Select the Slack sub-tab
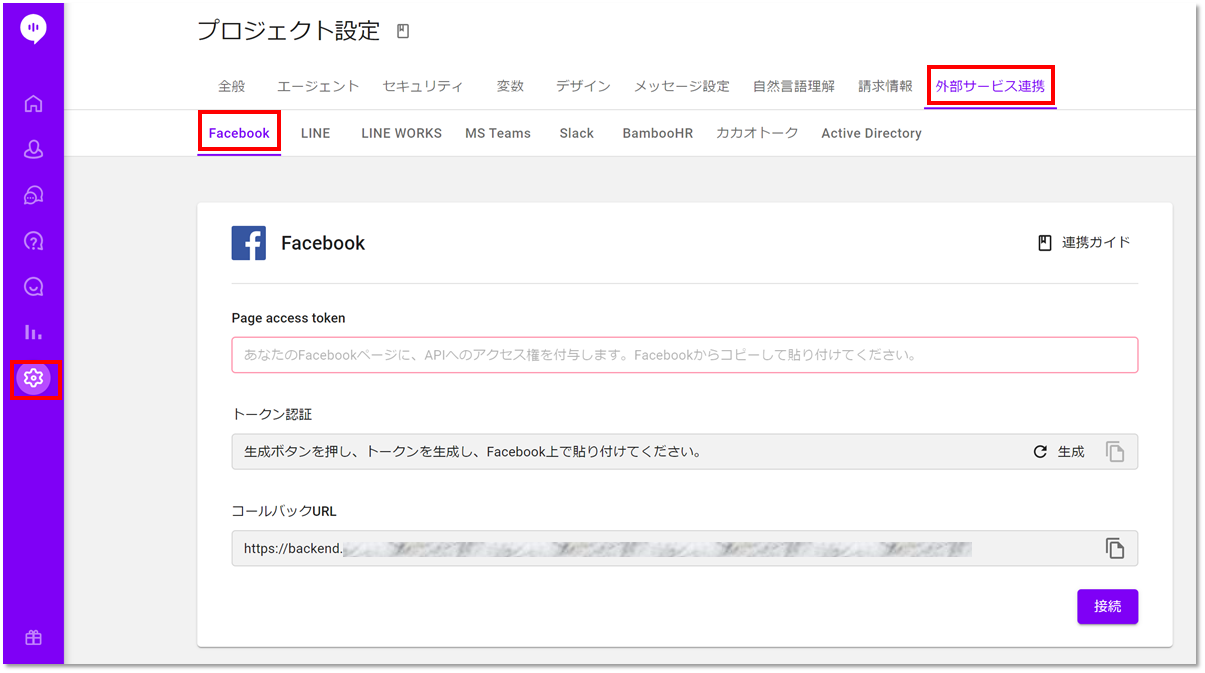This screenshot has width=1205, height=673. click(577, 133)
